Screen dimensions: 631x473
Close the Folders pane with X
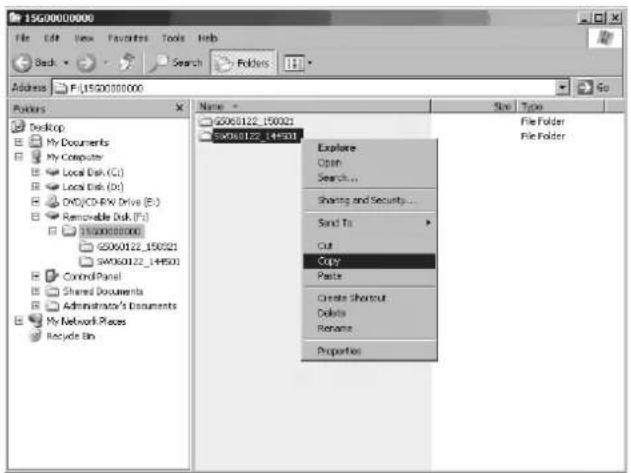[x=180, y=107]
